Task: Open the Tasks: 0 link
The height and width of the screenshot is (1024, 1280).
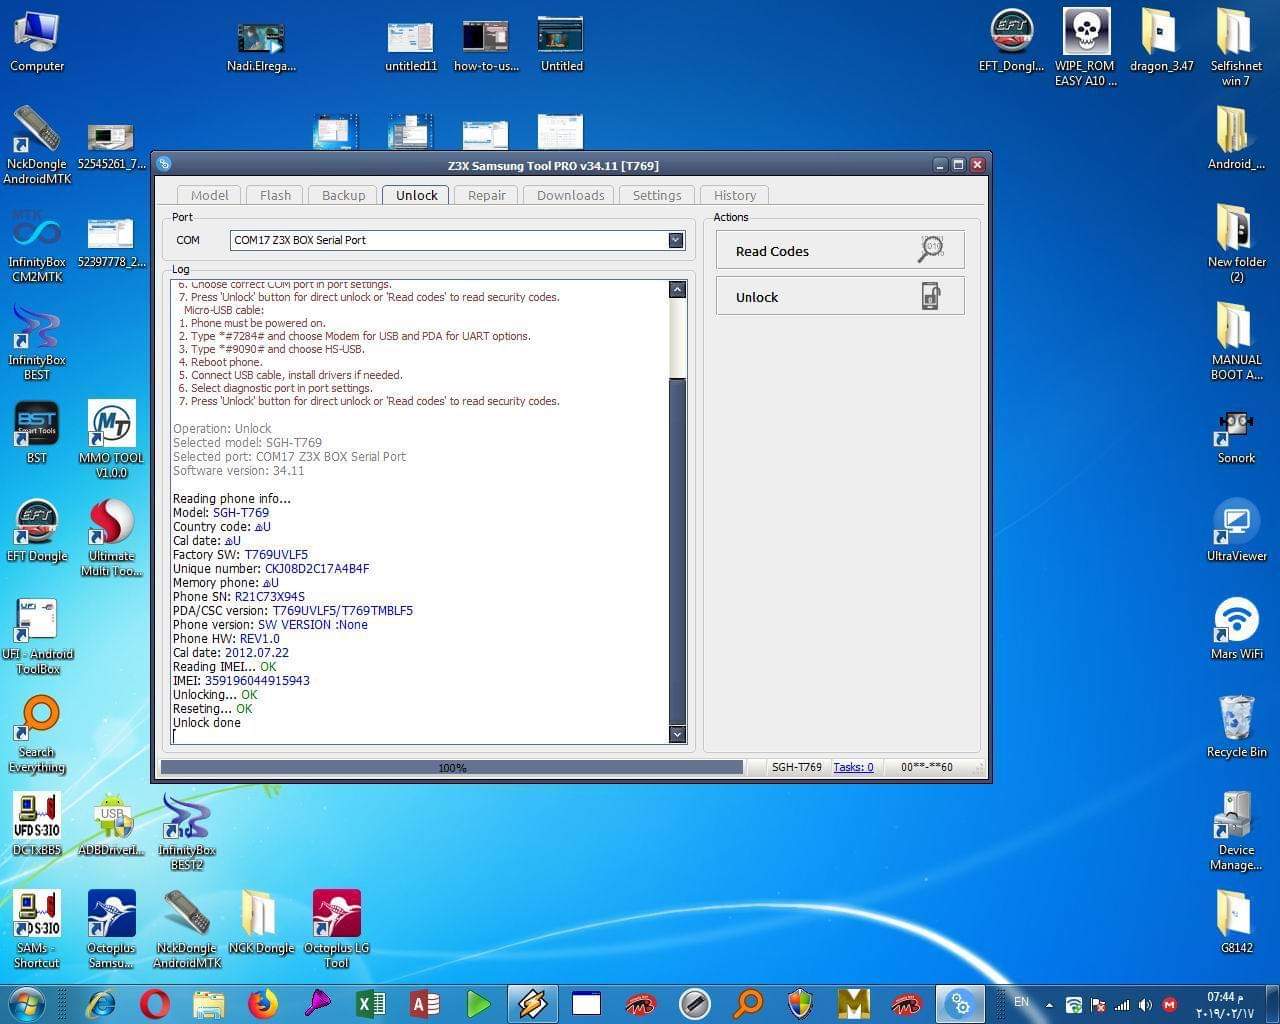Action: pyautogui.click(x=853, y=767)
